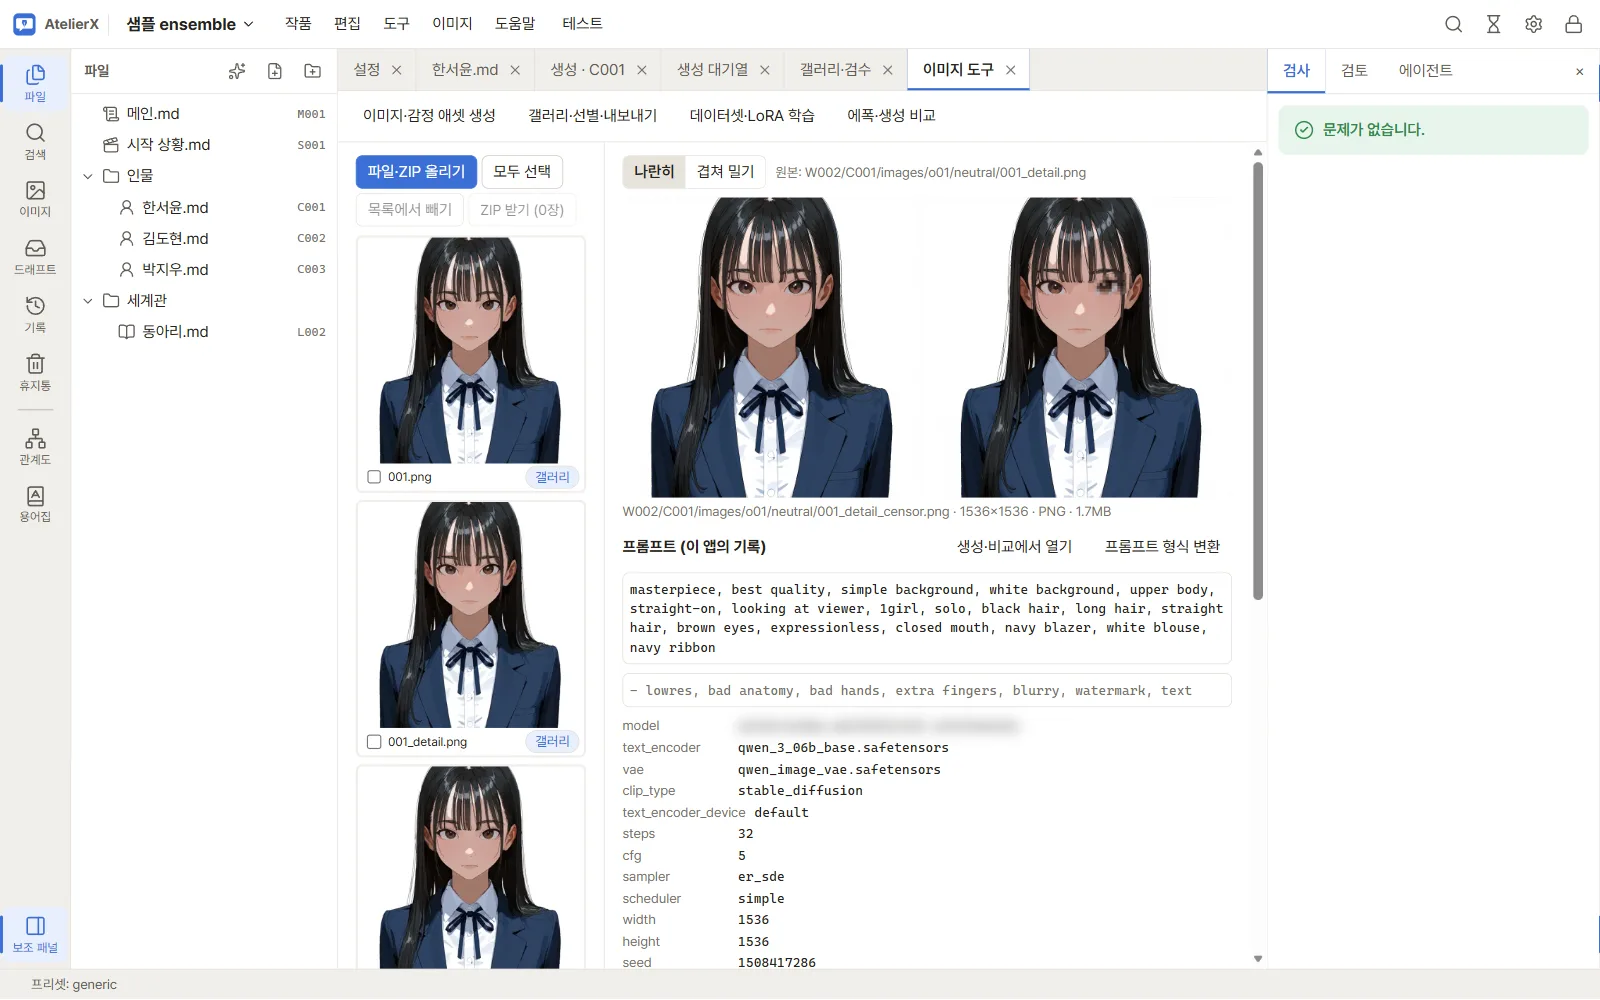1600x1000 pixels.
Task: Open the 기록 history sidebar icon
Action: [x=35, y=314]
